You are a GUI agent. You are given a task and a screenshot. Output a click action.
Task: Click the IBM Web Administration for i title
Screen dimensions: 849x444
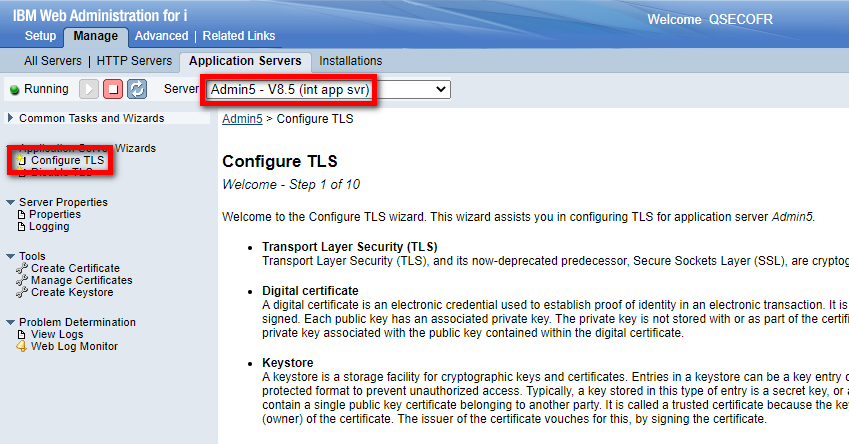(x=100, y=15)
